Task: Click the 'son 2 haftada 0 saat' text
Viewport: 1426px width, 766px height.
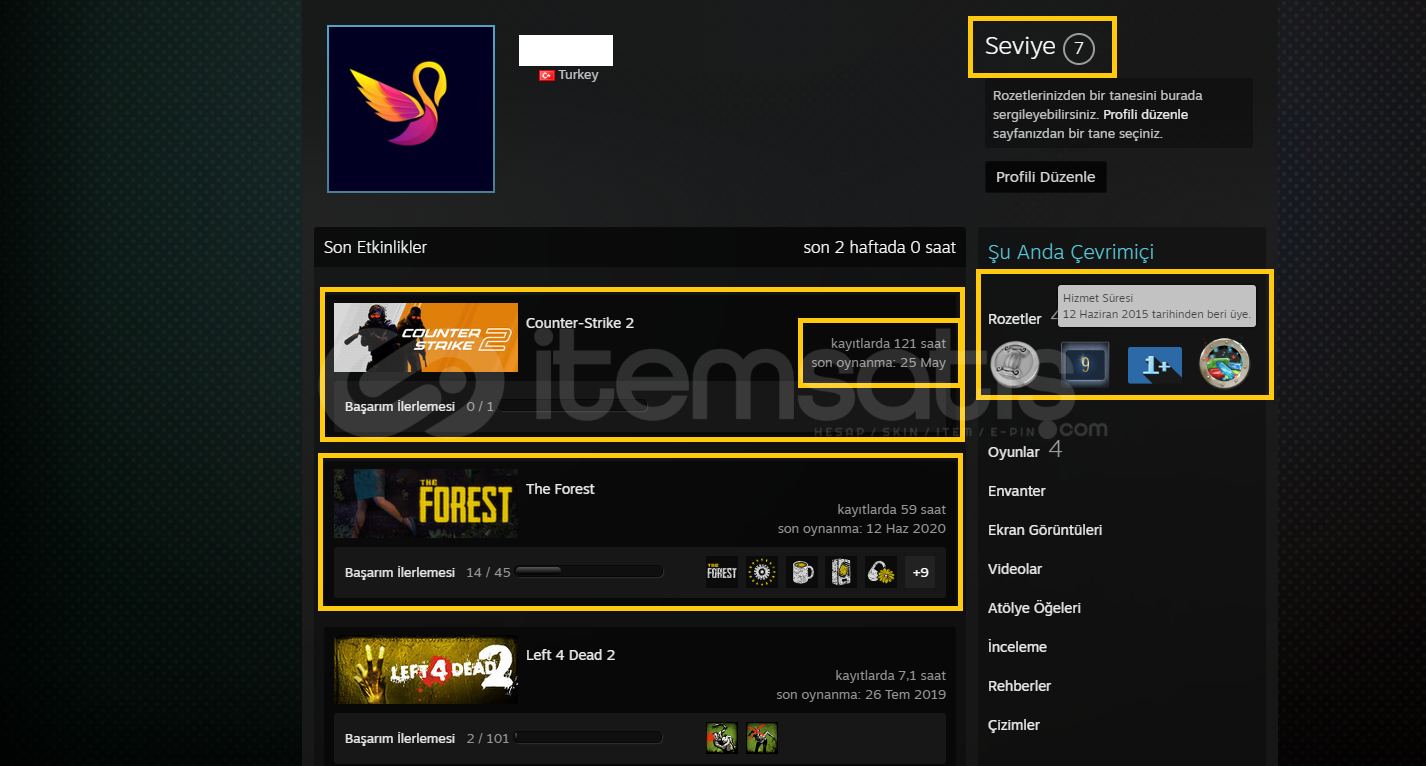Action: pyautogui.click(x=880, y=247)
